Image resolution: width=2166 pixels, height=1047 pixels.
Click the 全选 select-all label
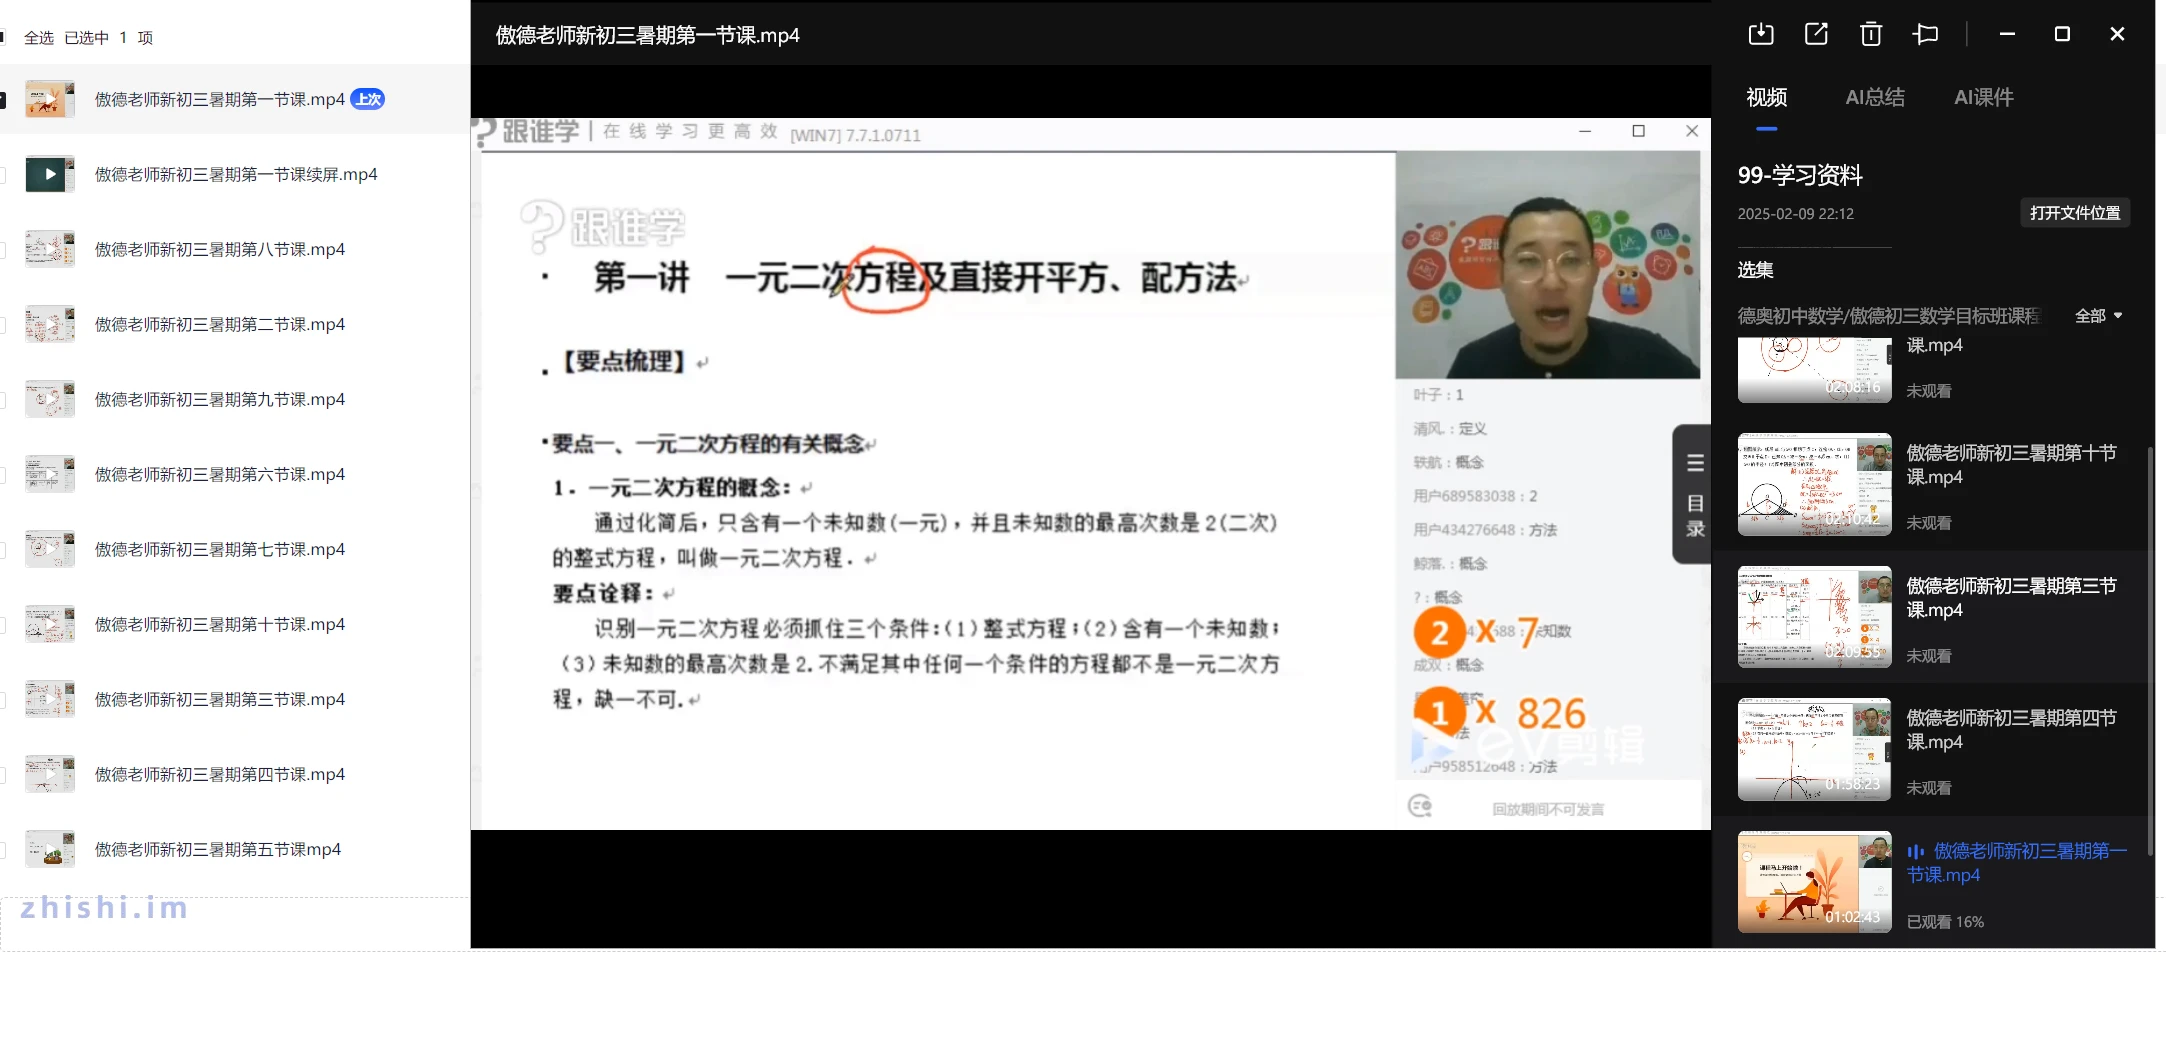pos(39,38)
